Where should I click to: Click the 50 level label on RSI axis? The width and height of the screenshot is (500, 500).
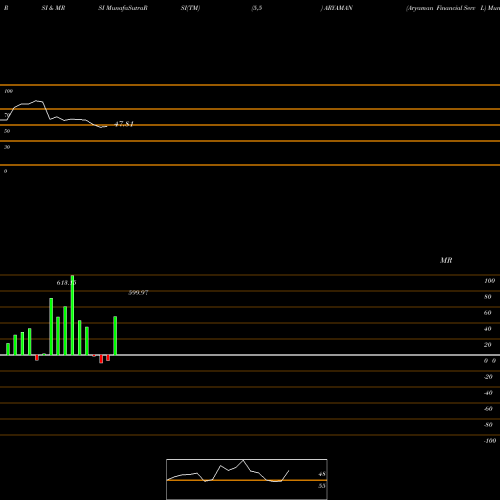7,131
